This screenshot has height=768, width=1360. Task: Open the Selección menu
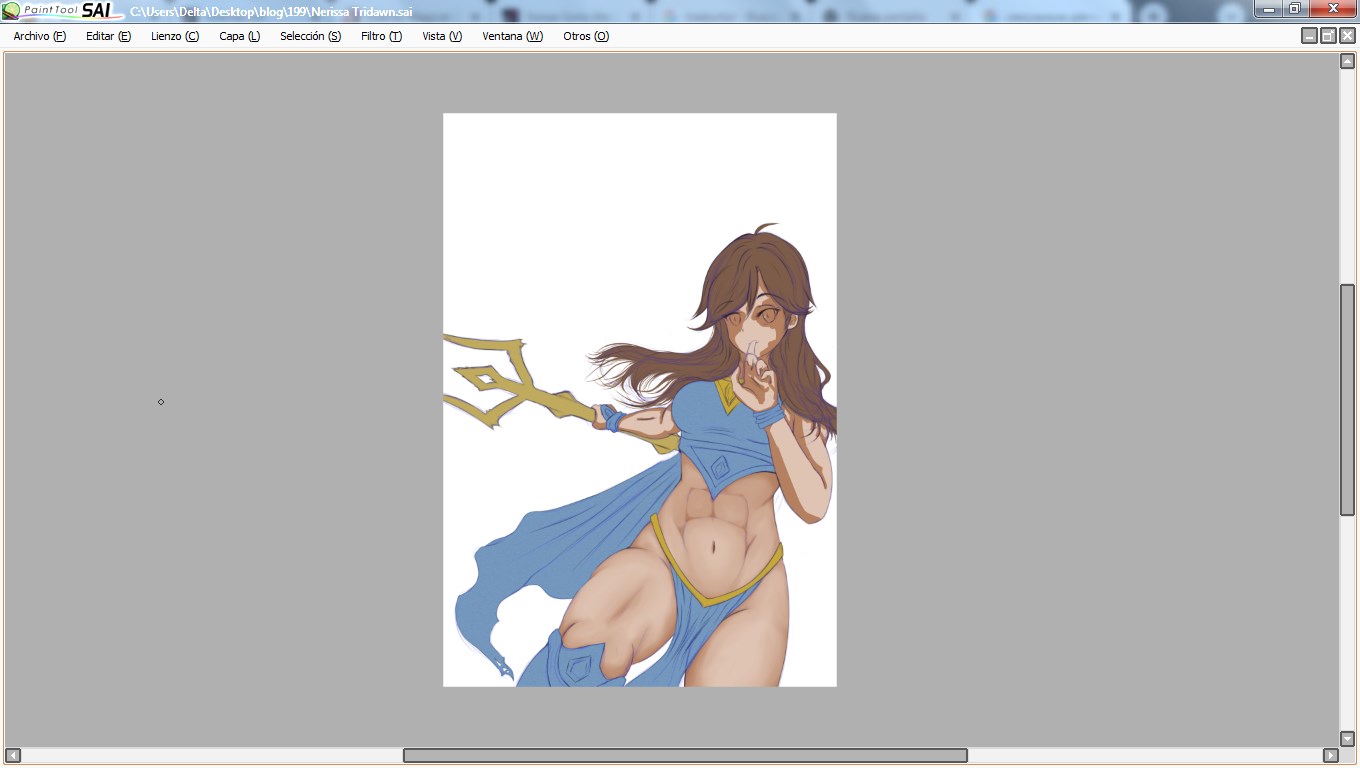coord(310,36)
